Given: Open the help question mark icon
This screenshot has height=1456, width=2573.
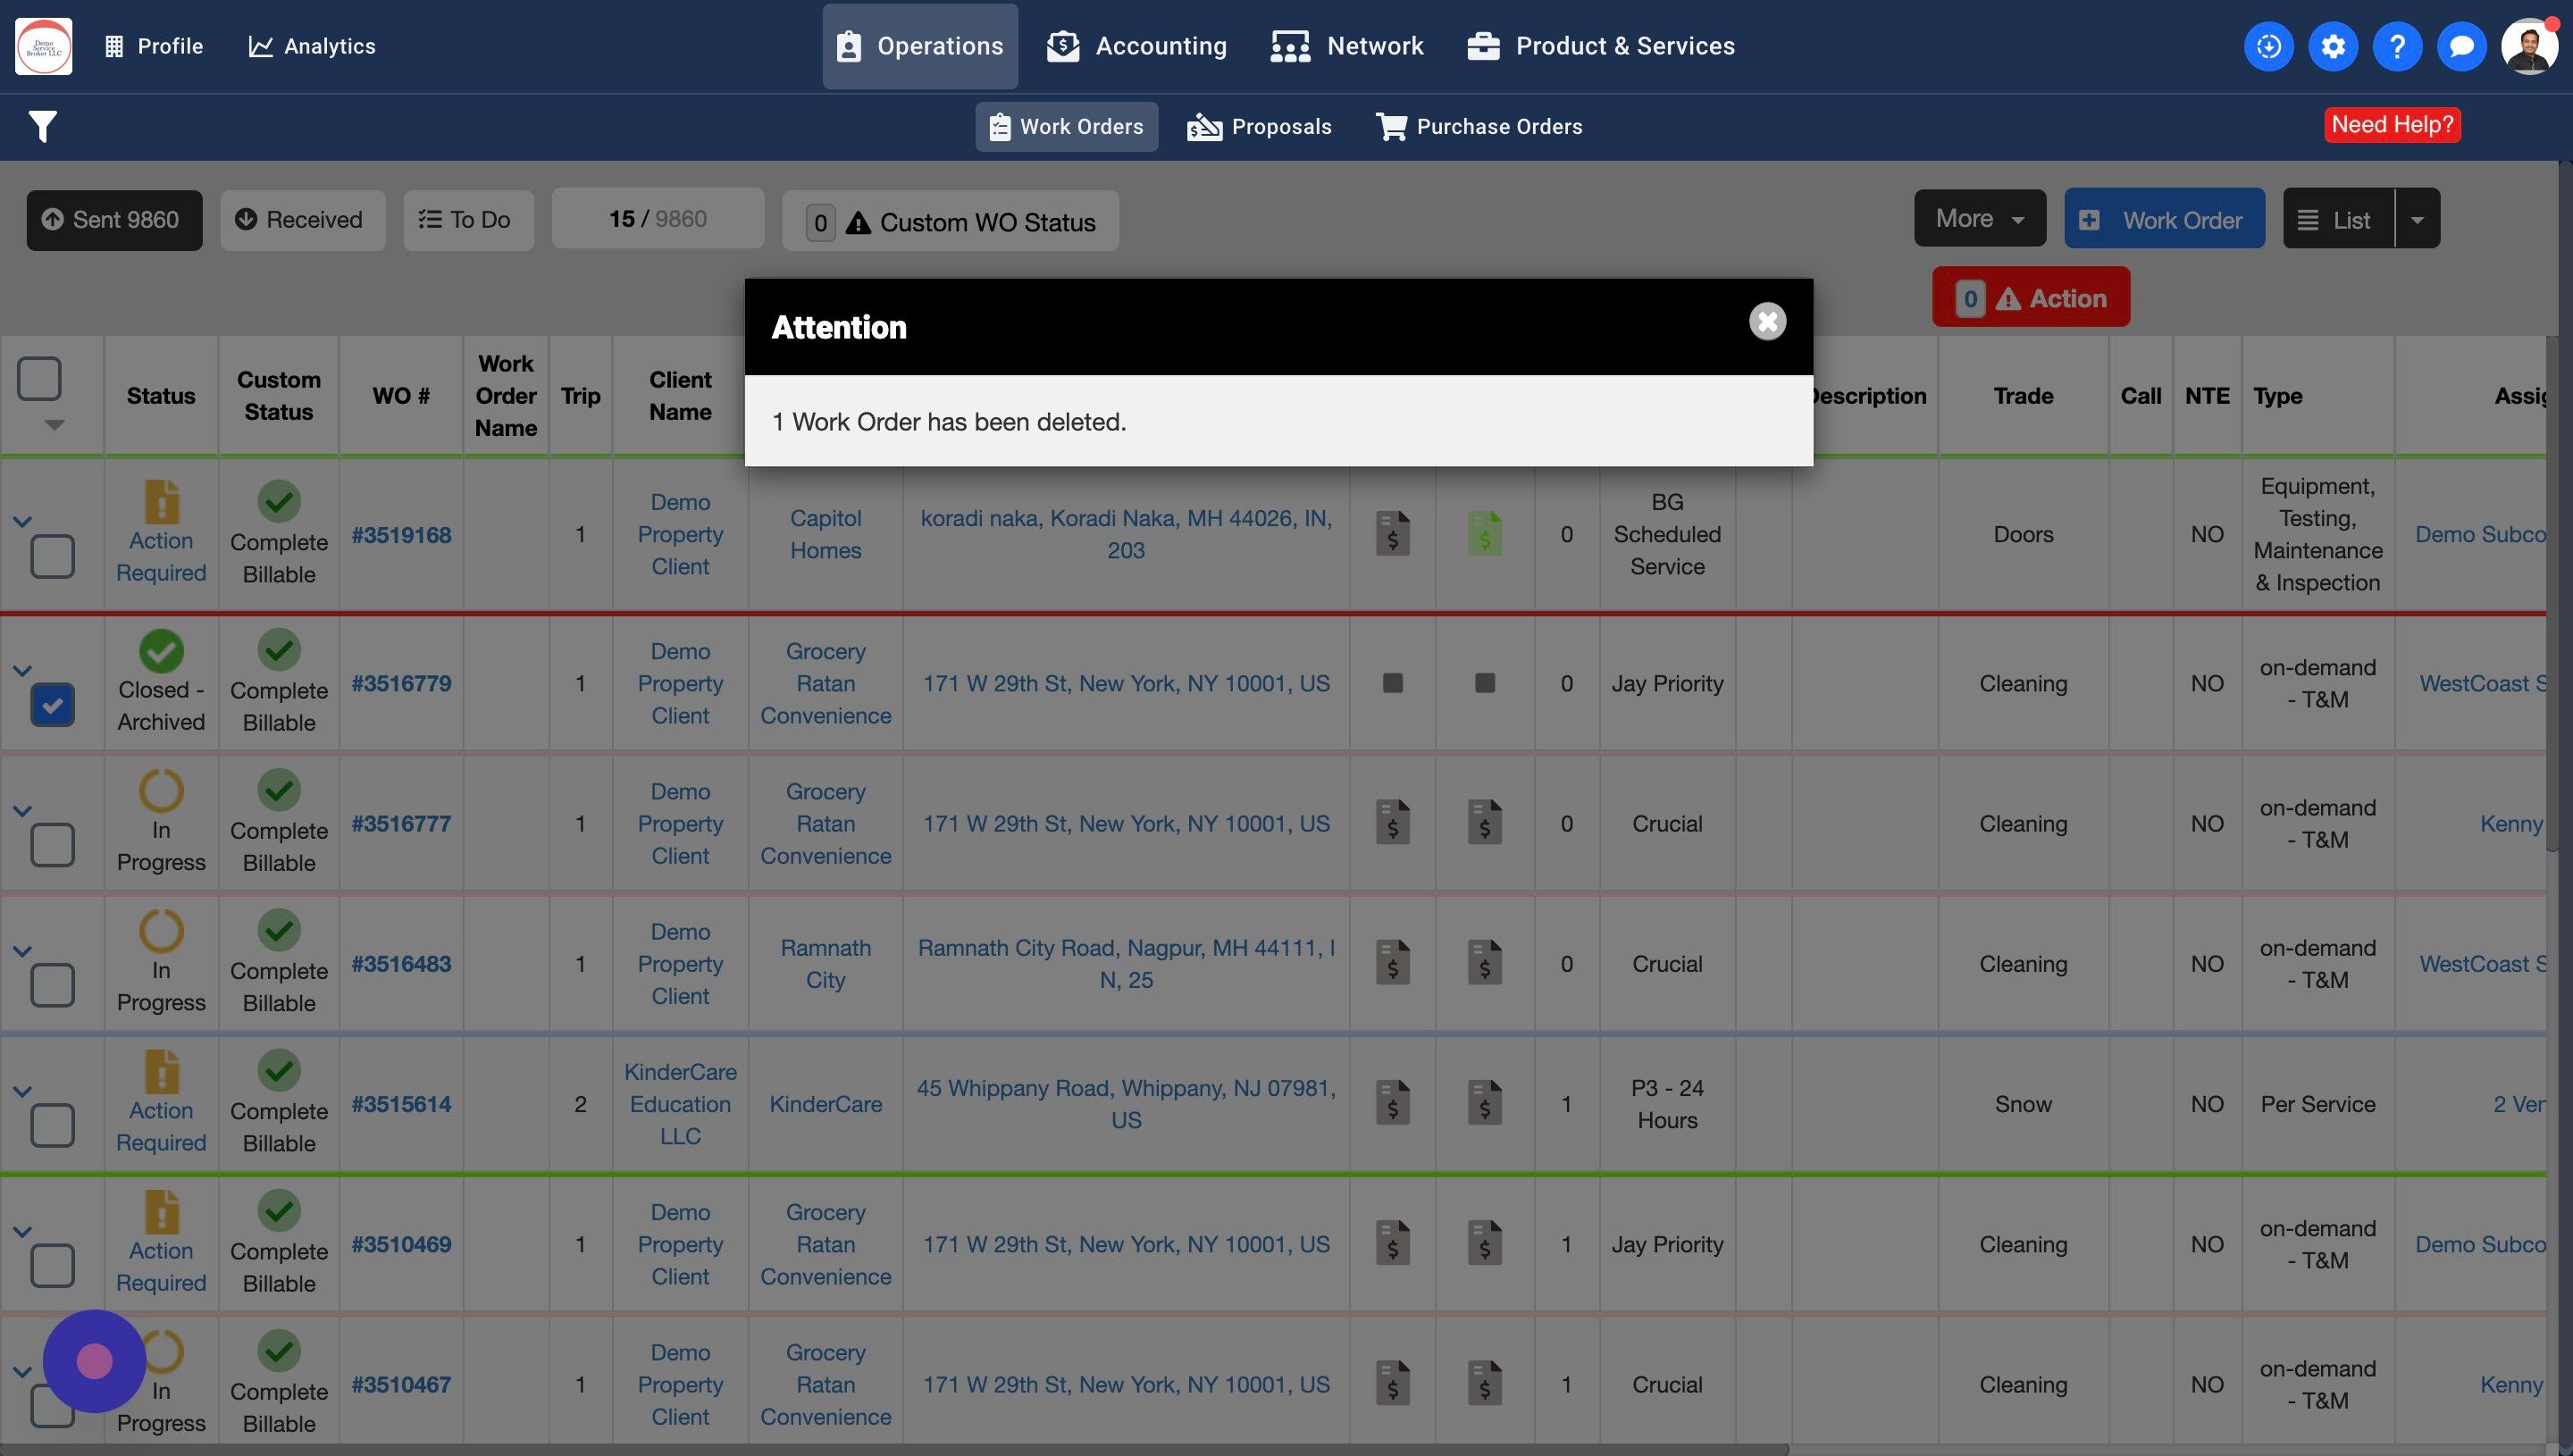Looking at the screenshot, I should point(2396,46).
